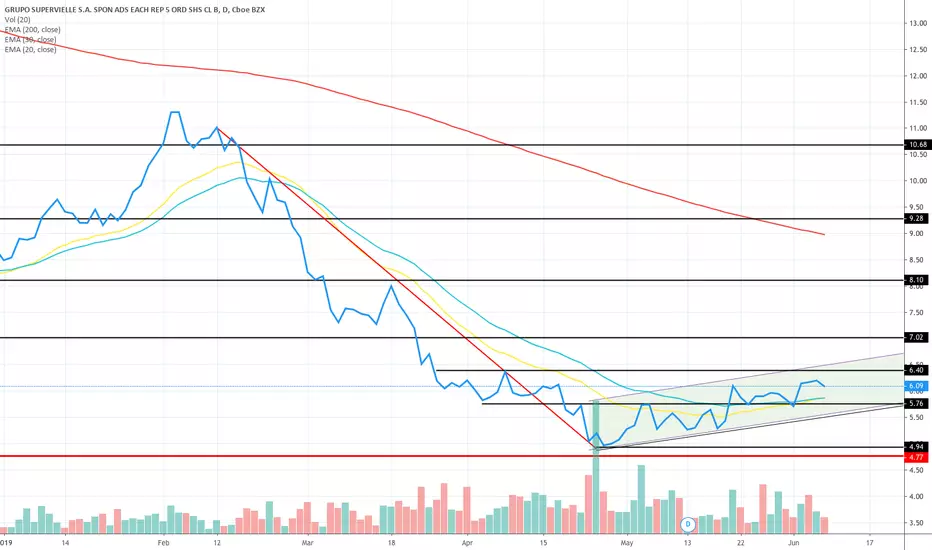932x550 pixels.
Task: Click the 3.50 price scale value
Action: (x=917, y=523)
